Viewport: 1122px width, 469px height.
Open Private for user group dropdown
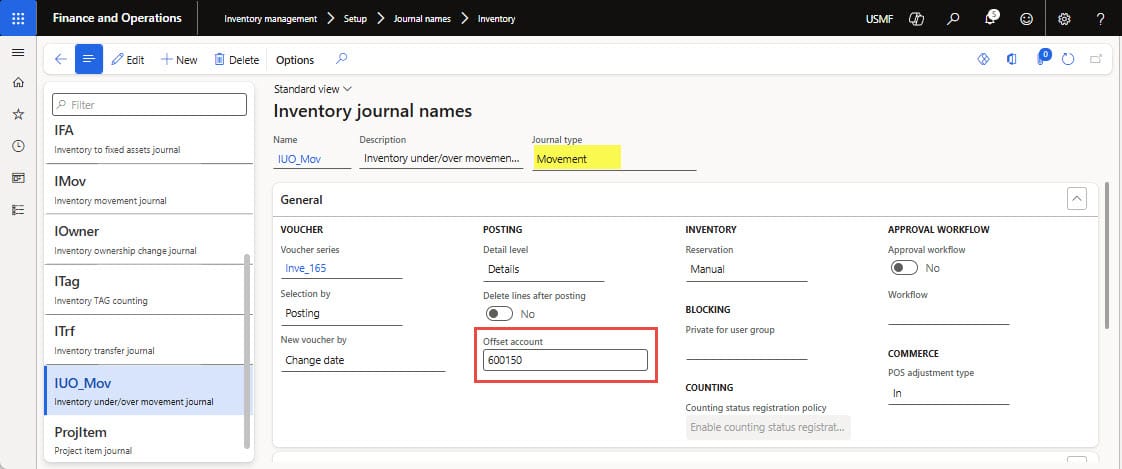746,349
